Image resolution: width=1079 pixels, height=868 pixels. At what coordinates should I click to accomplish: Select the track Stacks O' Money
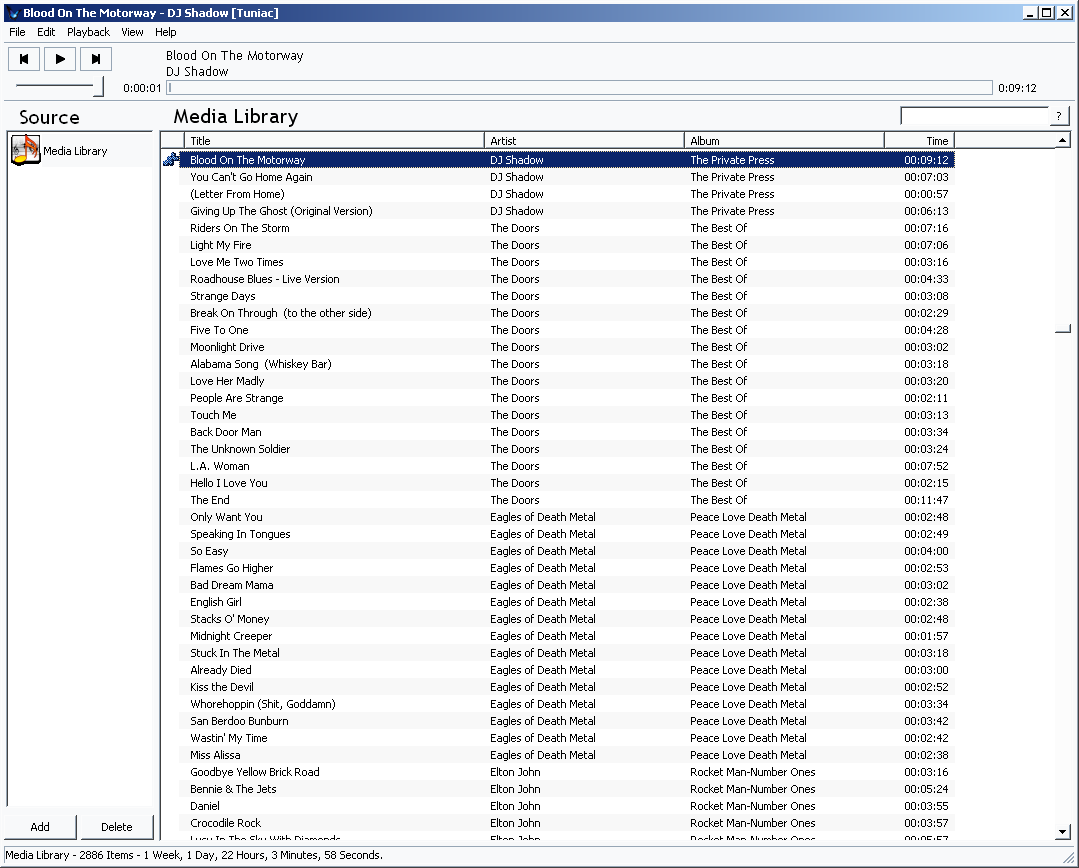pyautogui.click(x=568, y=619)
